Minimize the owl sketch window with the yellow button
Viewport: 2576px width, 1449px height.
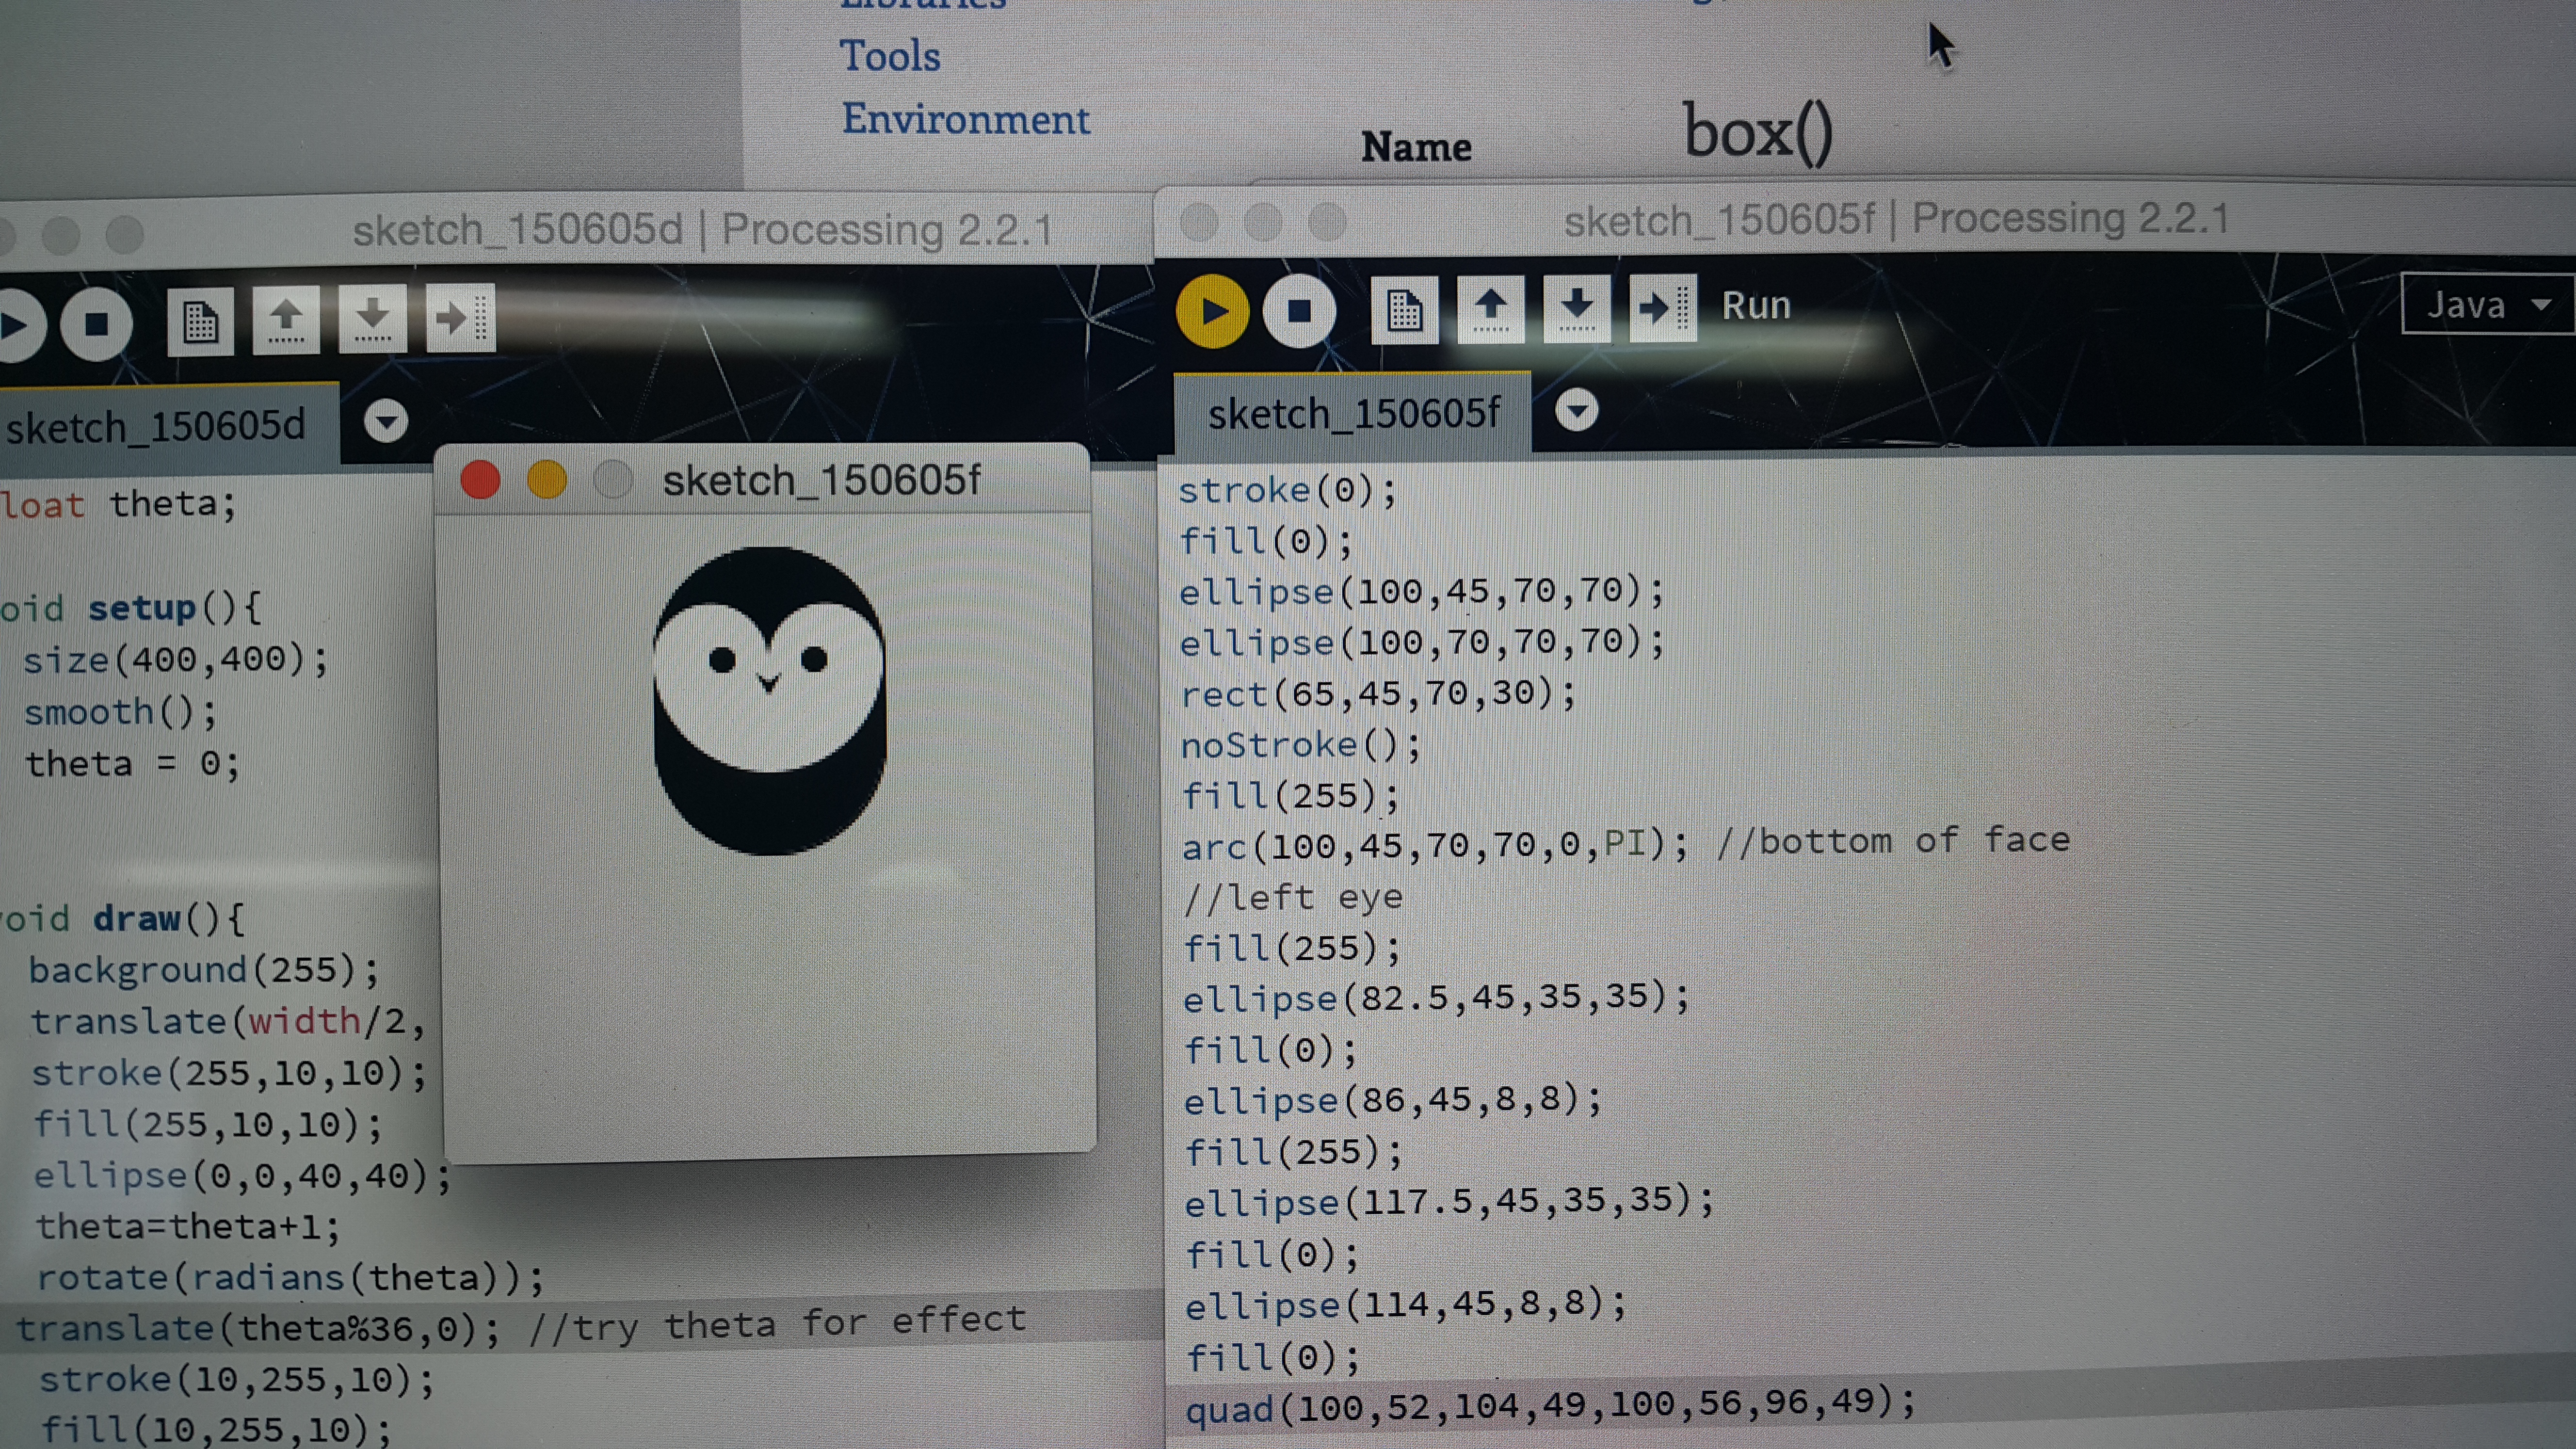pos(547,480)
